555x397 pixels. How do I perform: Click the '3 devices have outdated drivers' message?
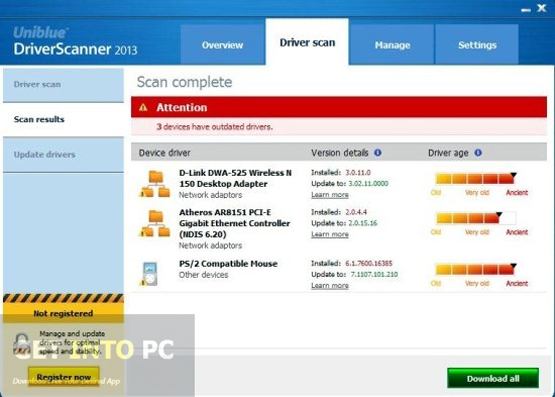point(214,127)
